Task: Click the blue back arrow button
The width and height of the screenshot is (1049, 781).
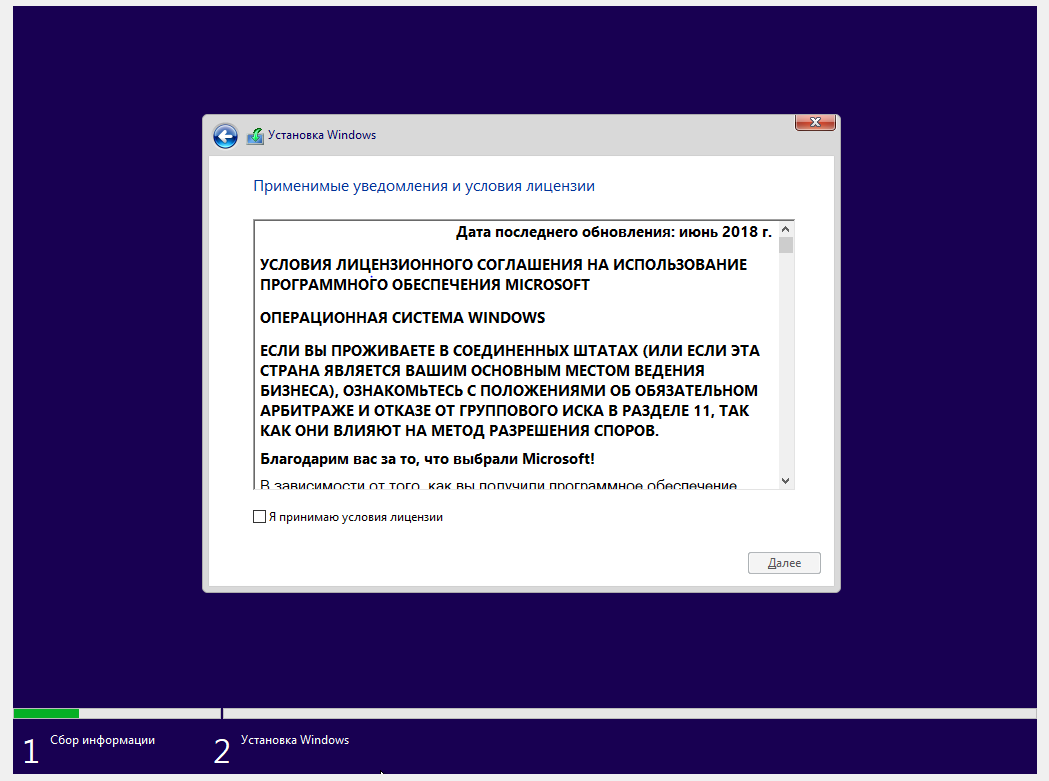Action: [225, 137]
